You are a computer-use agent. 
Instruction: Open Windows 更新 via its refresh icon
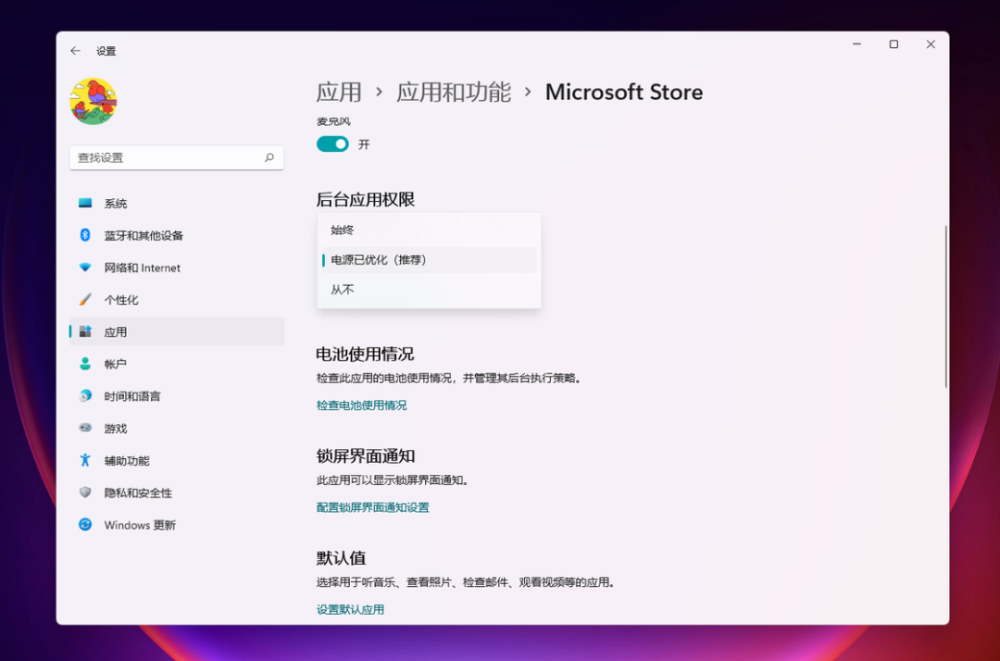coord(85,525)
